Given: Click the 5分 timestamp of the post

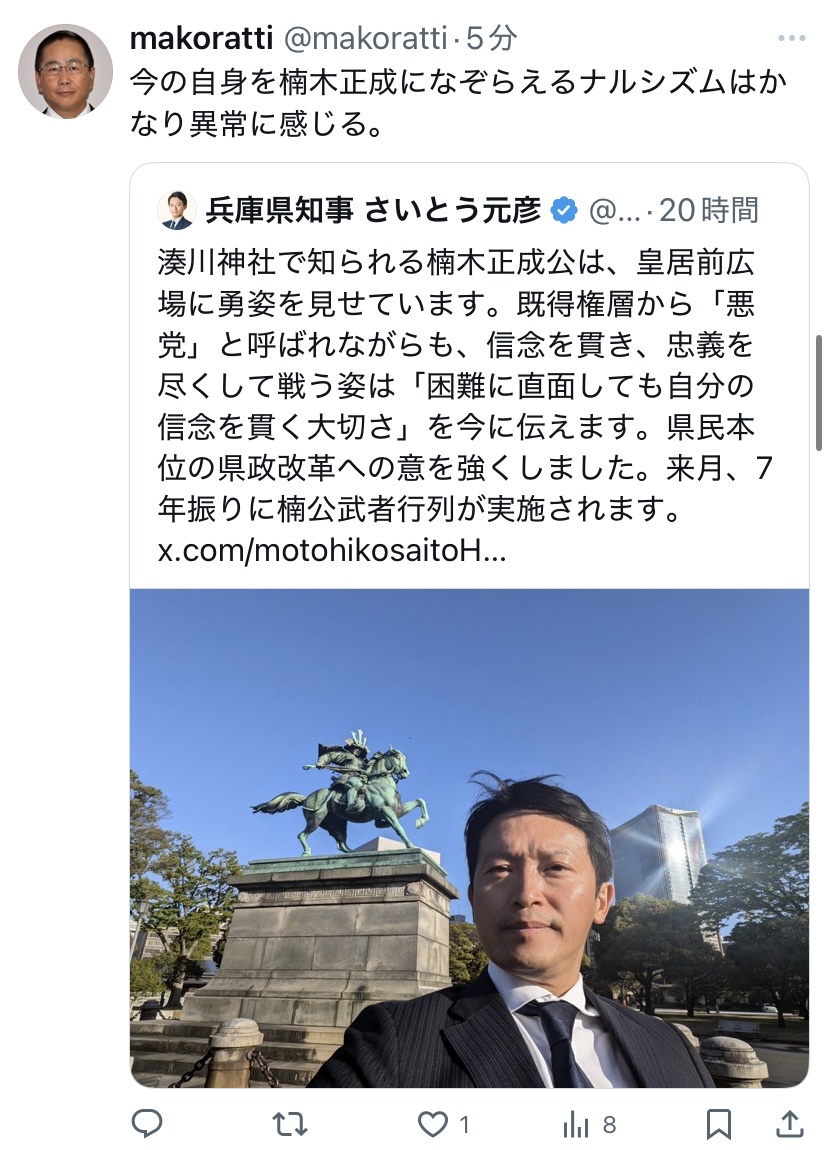Looking at the screenshot, I should click(x=491, y=39).
